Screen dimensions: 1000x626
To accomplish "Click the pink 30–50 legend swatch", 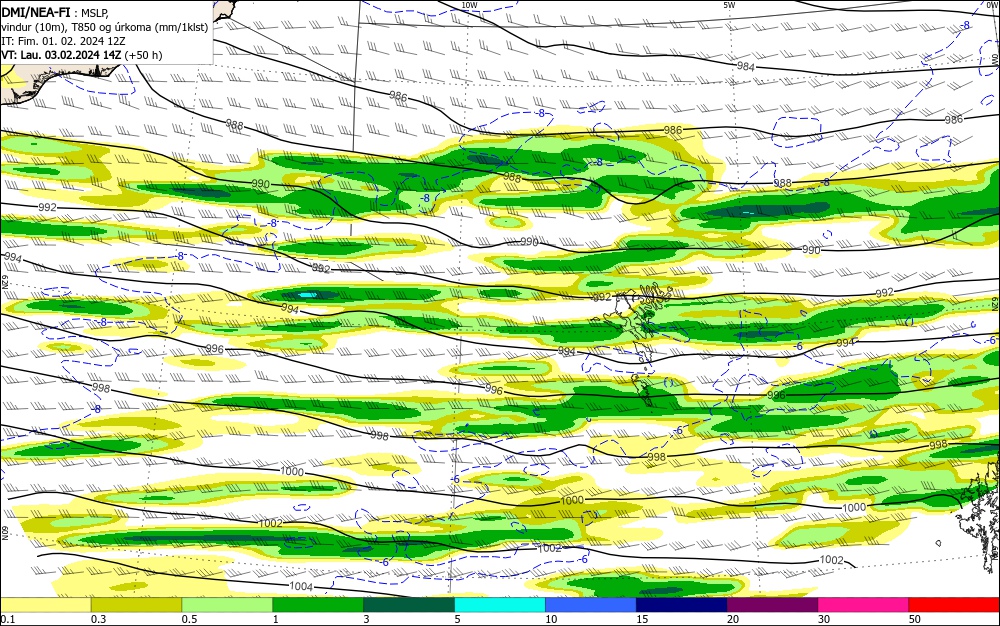I will tap(863, 604).
